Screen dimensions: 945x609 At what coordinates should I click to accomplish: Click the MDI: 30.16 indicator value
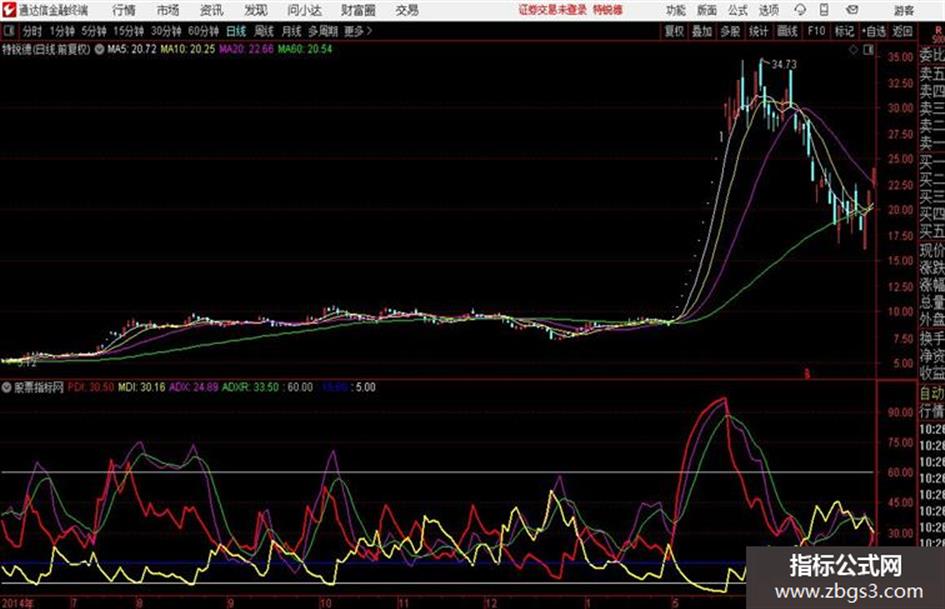142,387
